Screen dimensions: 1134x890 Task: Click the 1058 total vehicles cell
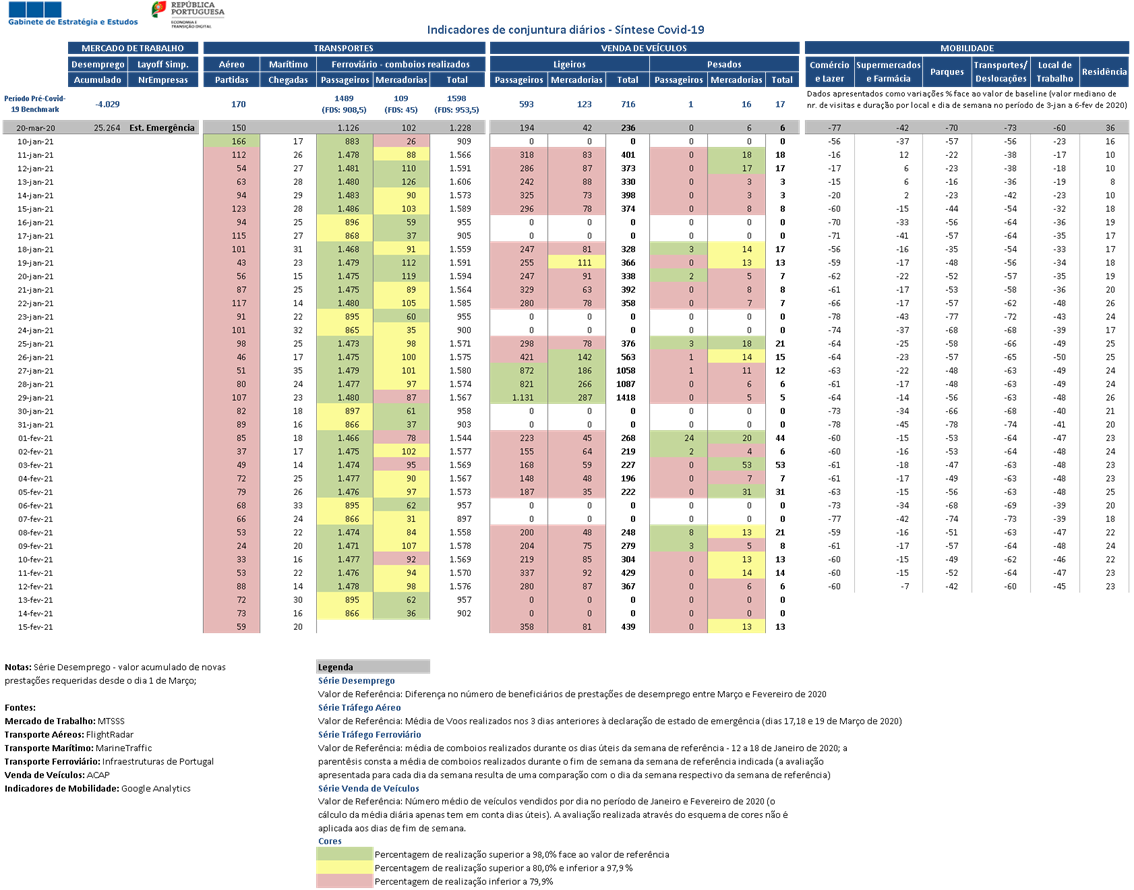[626, 371]
